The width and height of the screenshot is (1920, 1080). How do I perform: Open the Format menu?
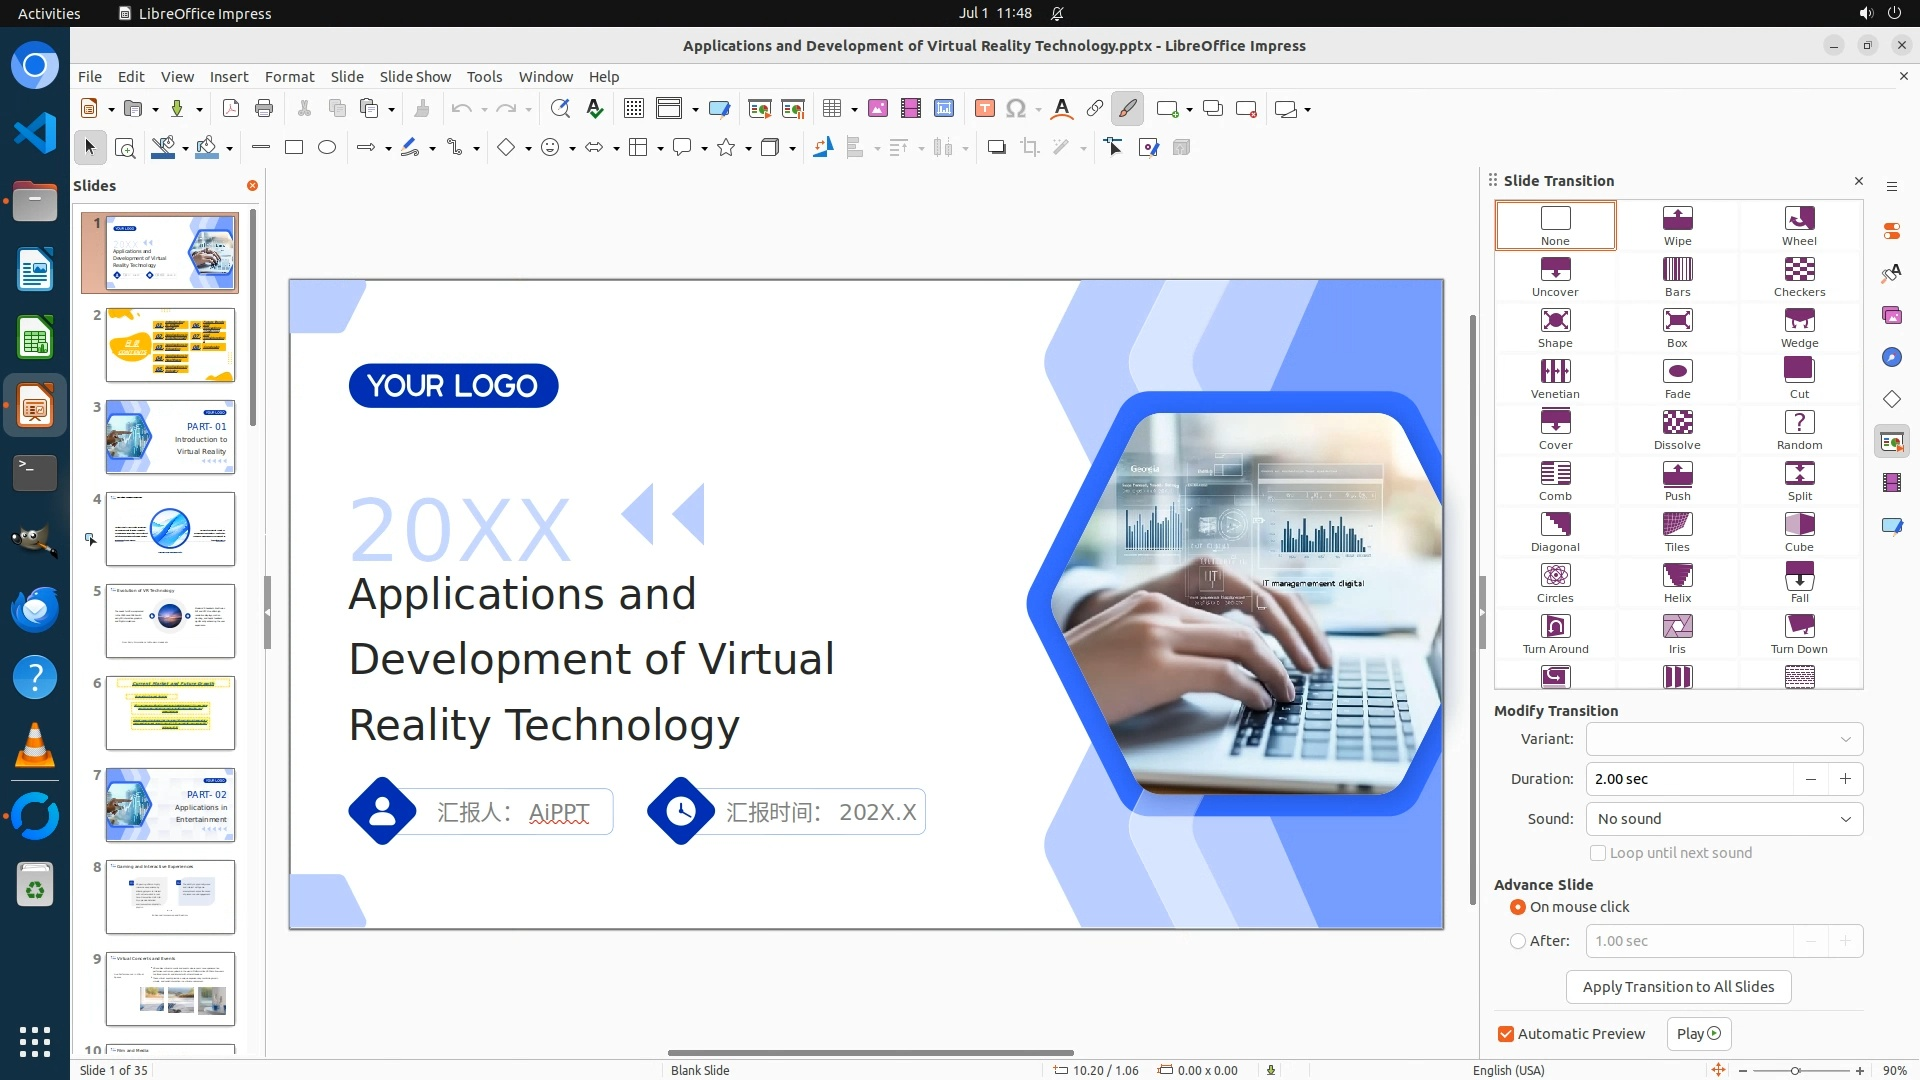point(289,77)
